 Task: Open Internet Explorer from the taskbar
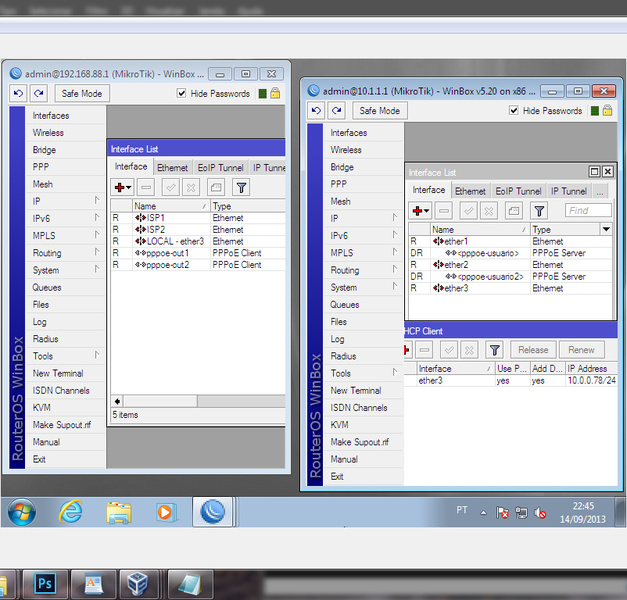[71, 512]
